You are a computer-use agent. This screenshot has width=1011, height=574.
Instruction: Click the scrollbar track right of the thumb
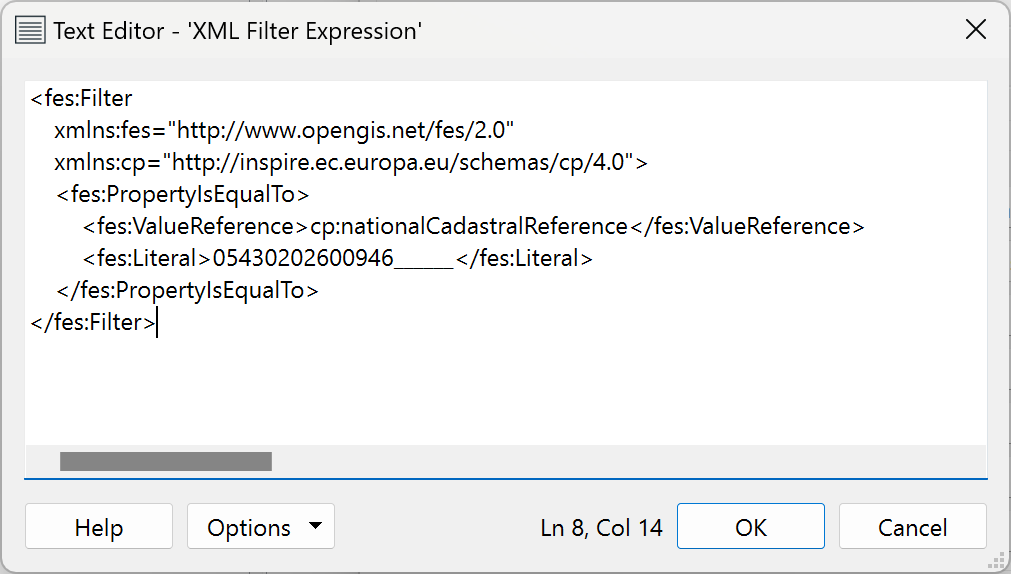pos(629,461)
